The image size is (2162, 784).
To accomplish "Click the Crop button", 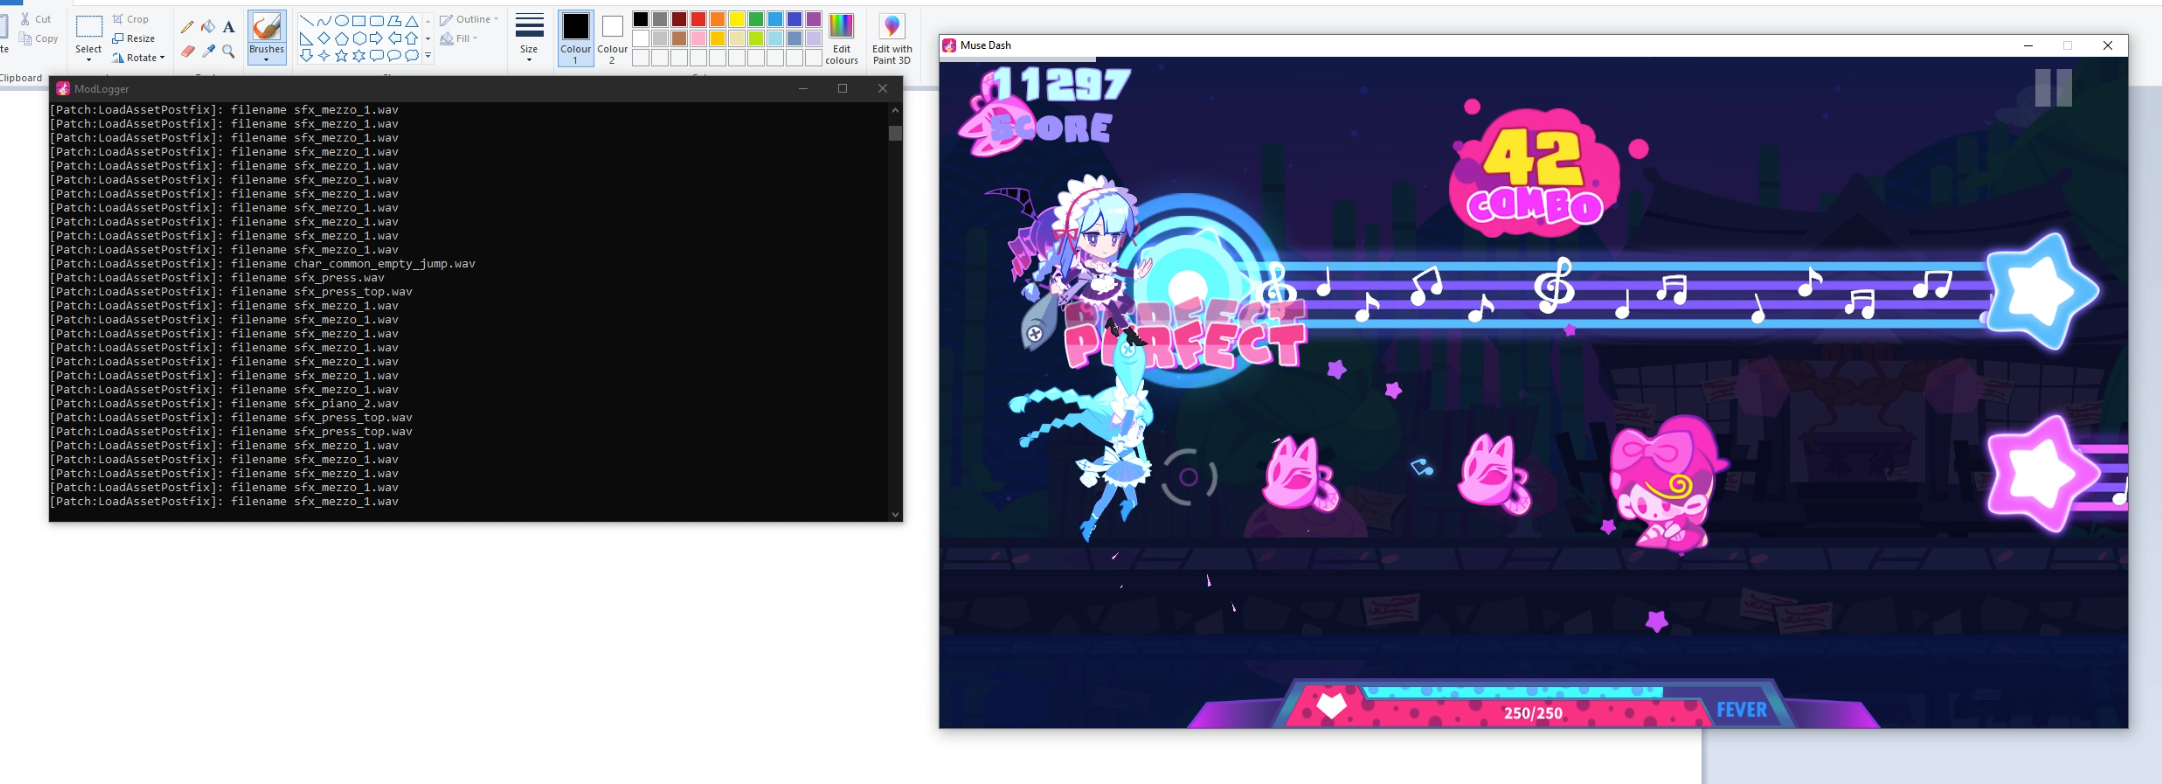I will coord(131,19).
